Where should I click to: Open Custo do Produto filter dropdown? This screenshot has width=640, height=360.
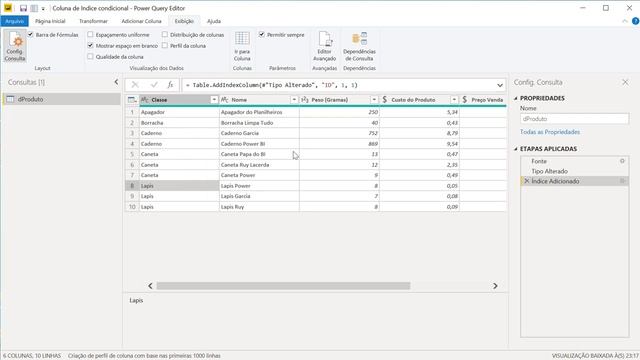tap(454, 100)
